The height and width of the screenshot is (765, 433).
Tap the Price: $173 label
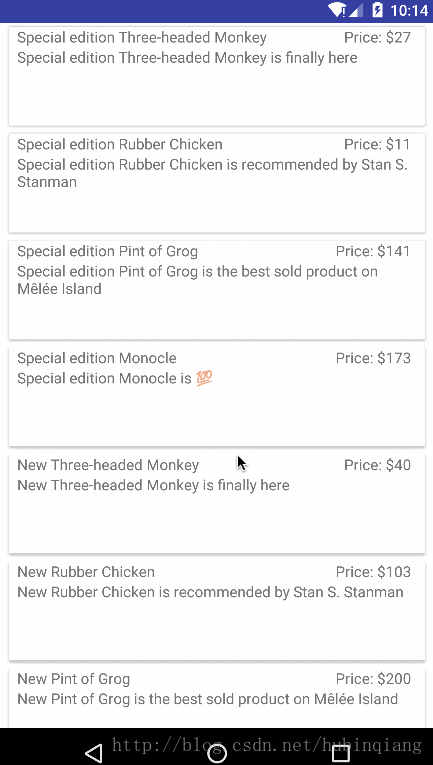coord(373,358)
